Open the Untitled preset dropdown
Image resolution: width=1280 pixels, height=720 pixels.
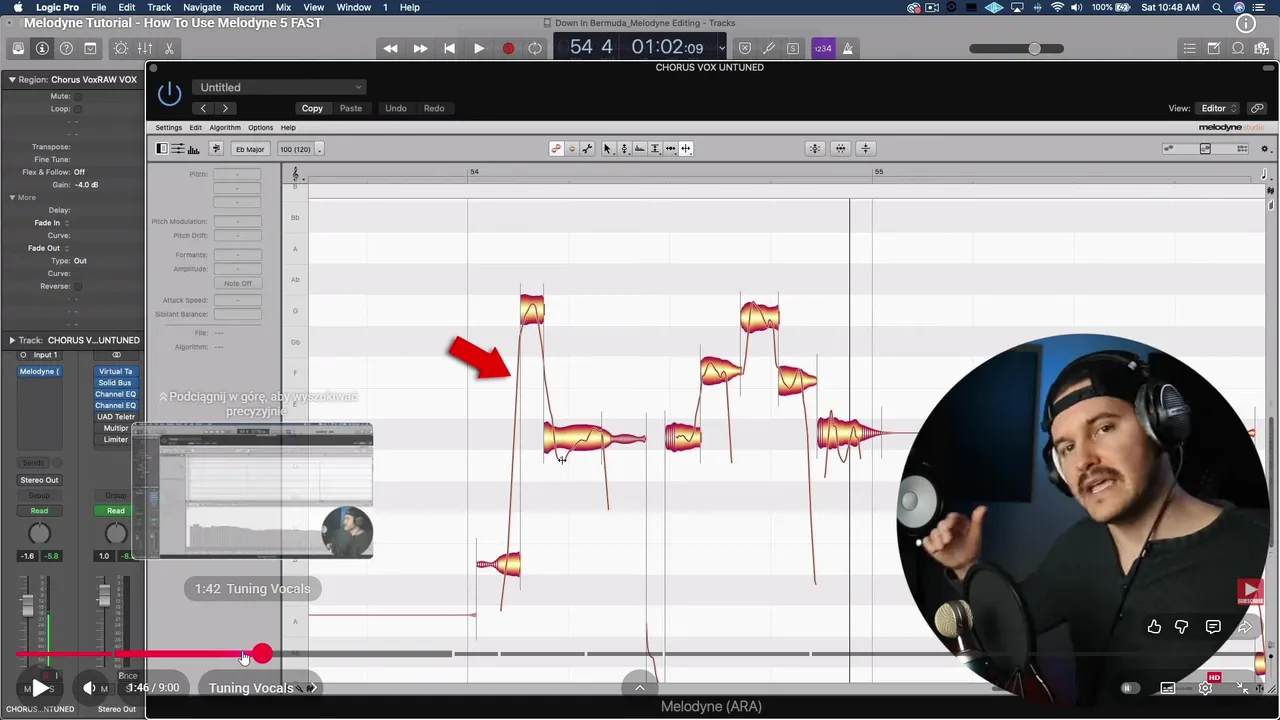(x=279, y=87)
